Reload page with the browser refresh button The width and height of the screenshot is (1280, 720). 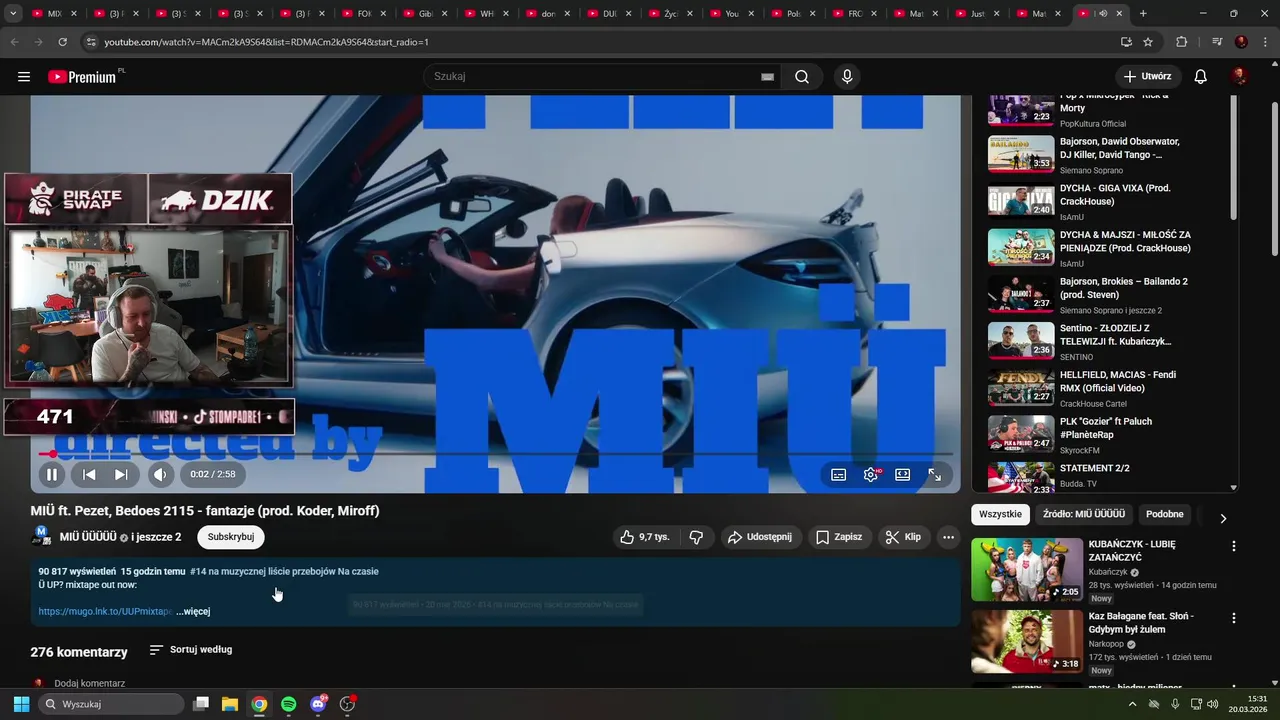point(62,42)
